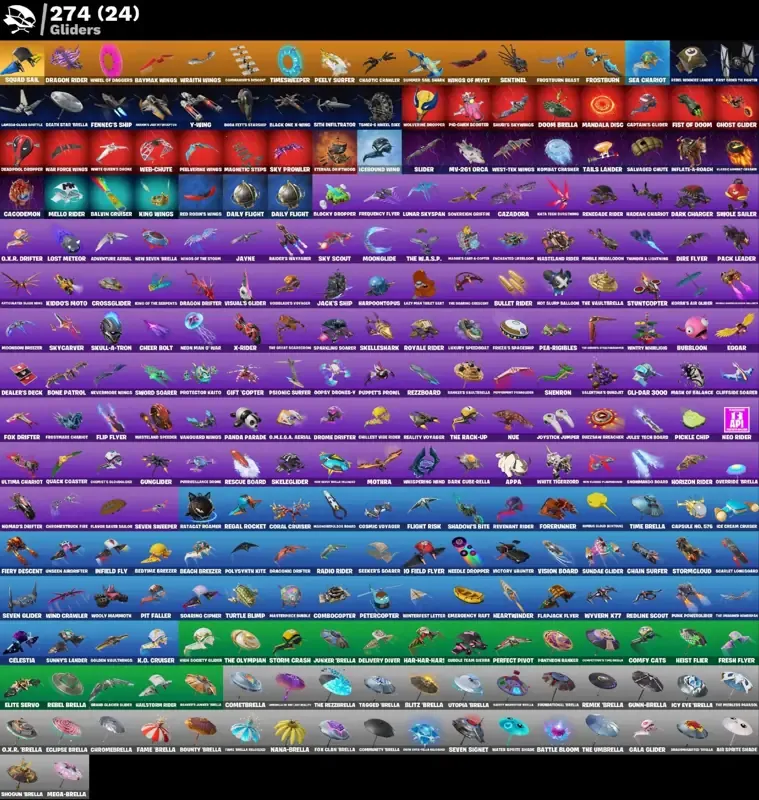Select the Cometbrella umbrella
This screenshot has height=800, width=759.
245,687
